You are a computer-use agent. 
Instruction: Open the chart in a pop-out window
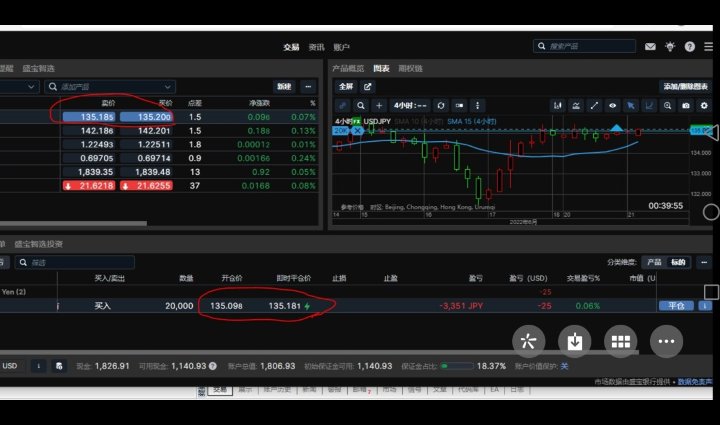368,87
